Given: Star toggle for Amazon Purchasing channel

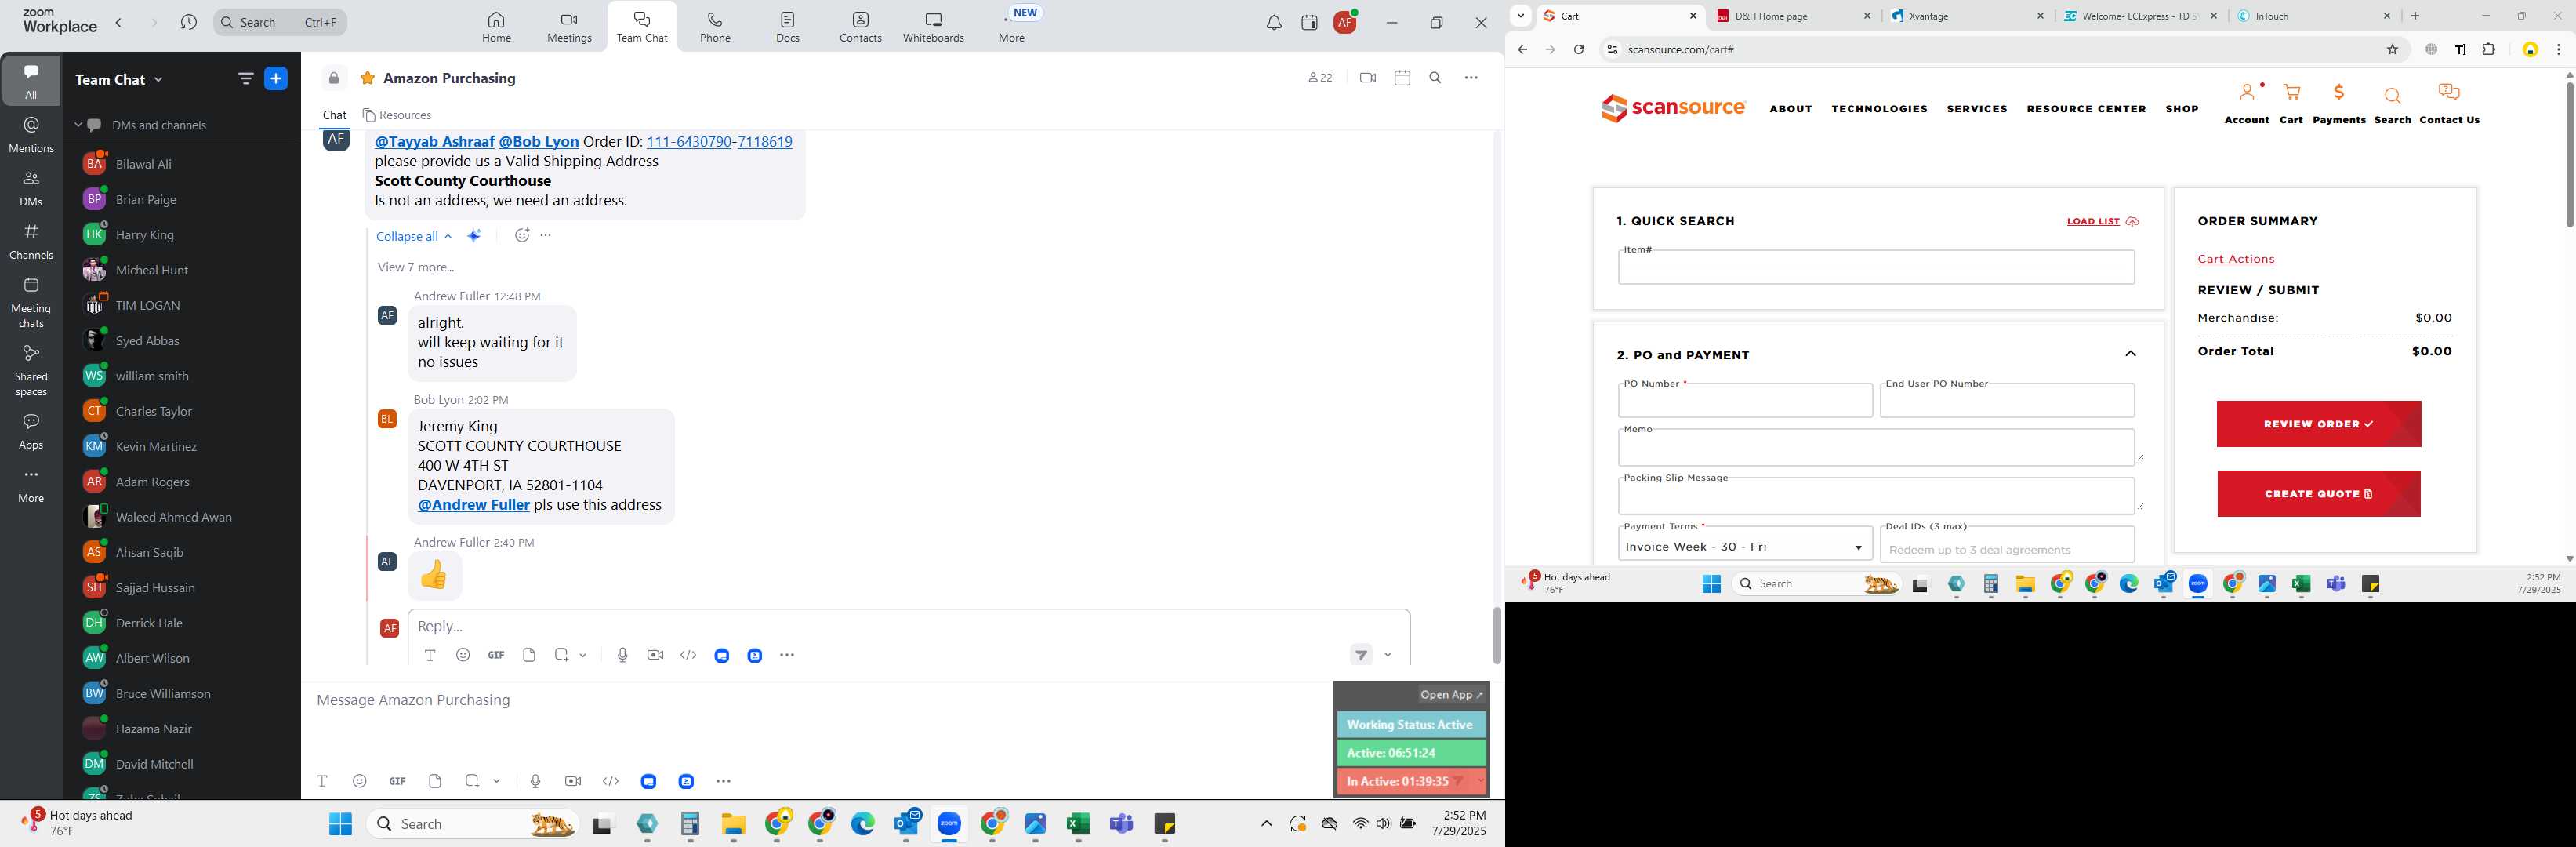Looking at the screenshot, I should click(367, 78).
